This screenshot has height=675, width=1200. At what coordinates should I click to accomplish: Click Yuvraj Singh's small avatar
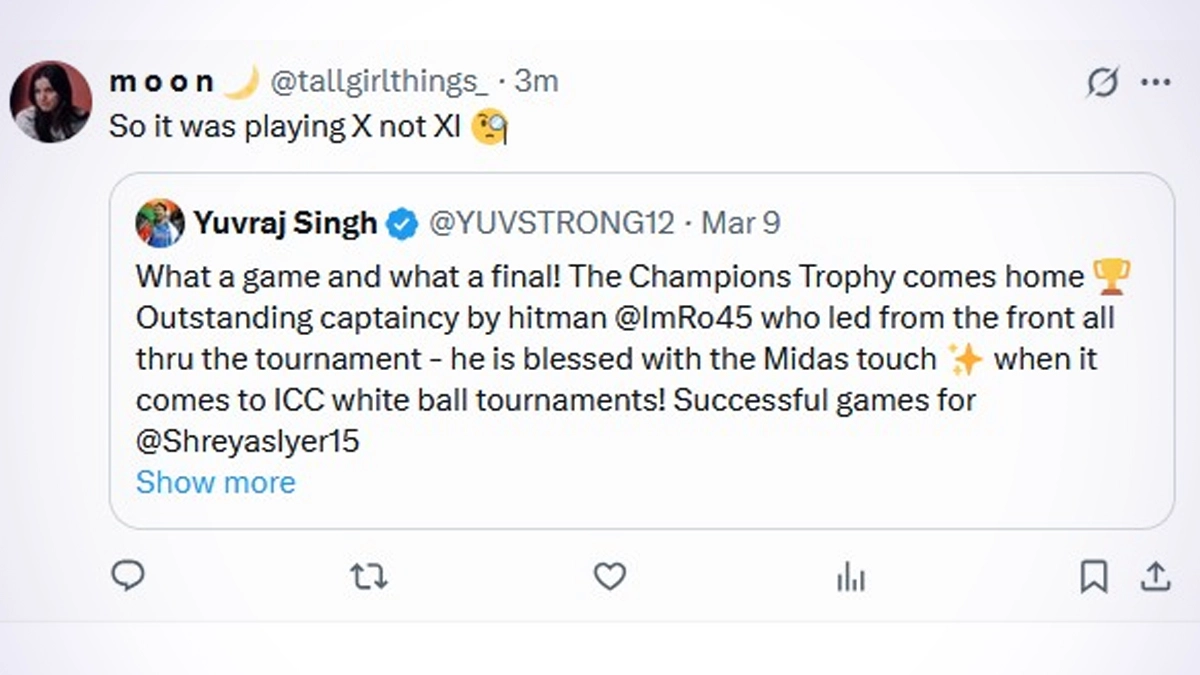pyautogui.click(x=160, y=223)
